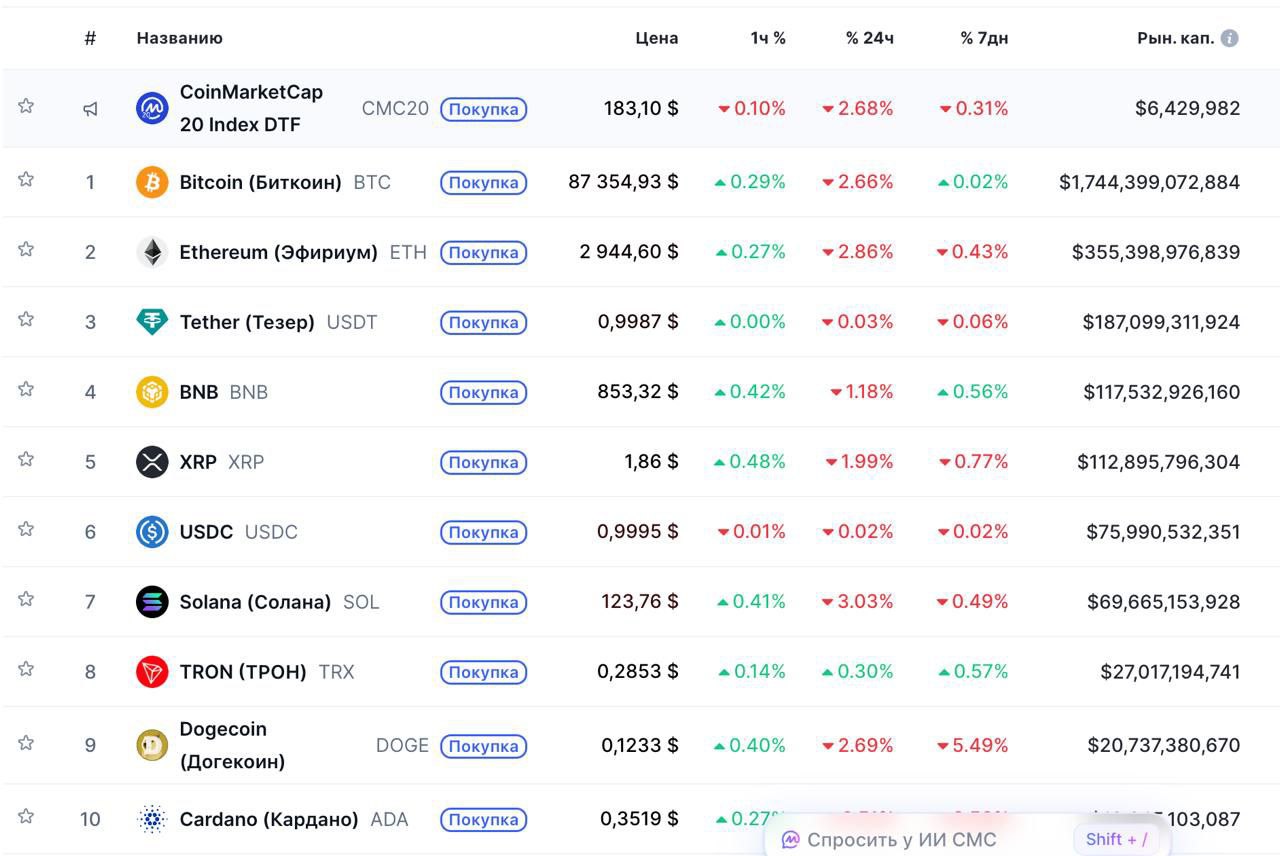Open the Спросить у ИИ CMC field
This screenshot has width=1280, height=856.
point(900,840)
